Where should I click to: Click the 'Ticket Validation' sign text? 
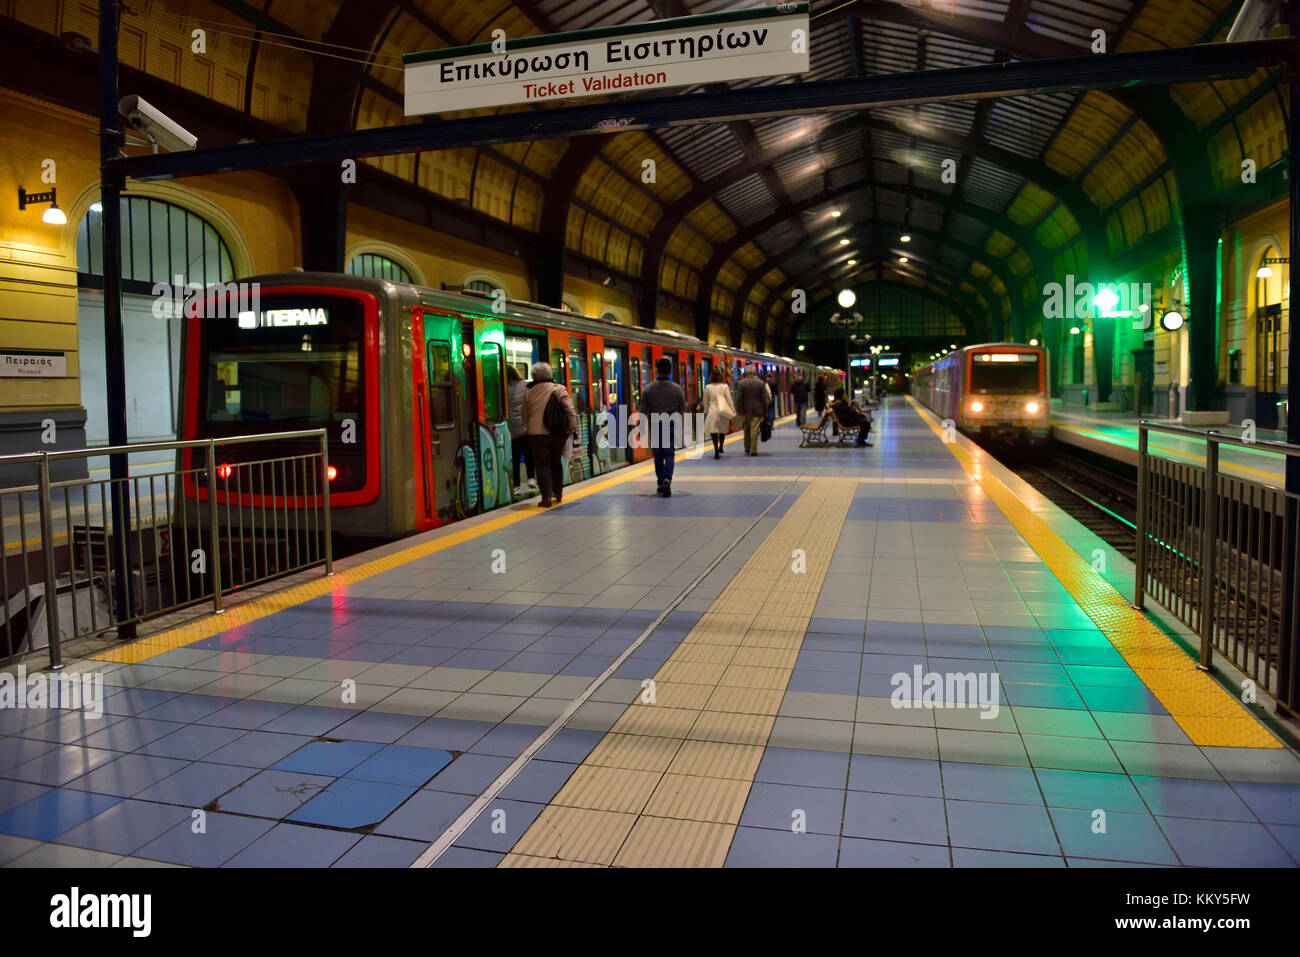pos(594,83)
